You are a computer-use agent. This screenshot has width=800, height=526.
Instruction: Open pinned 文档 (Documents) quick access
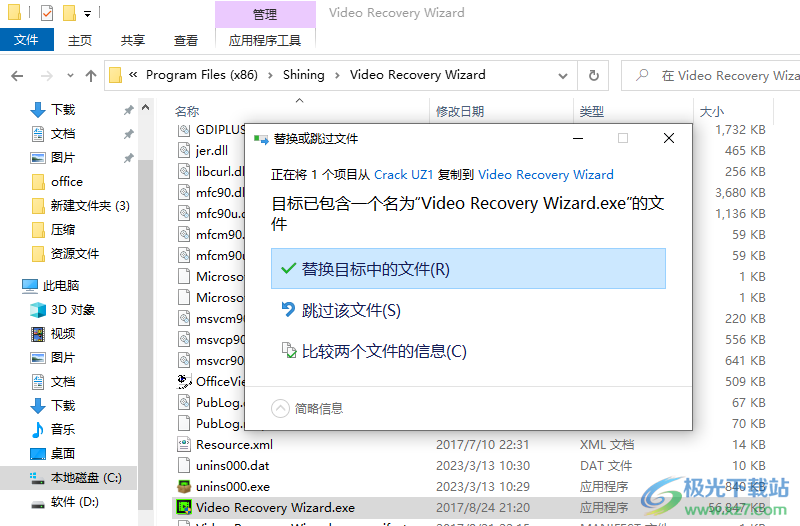[x=63, y=134]
